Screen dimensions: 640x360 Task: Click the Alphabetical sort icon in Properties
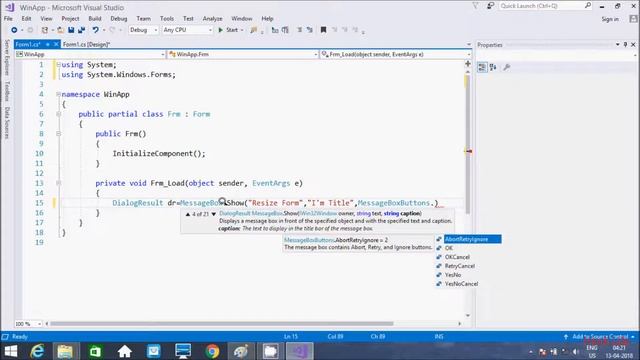tap(493, 67)
